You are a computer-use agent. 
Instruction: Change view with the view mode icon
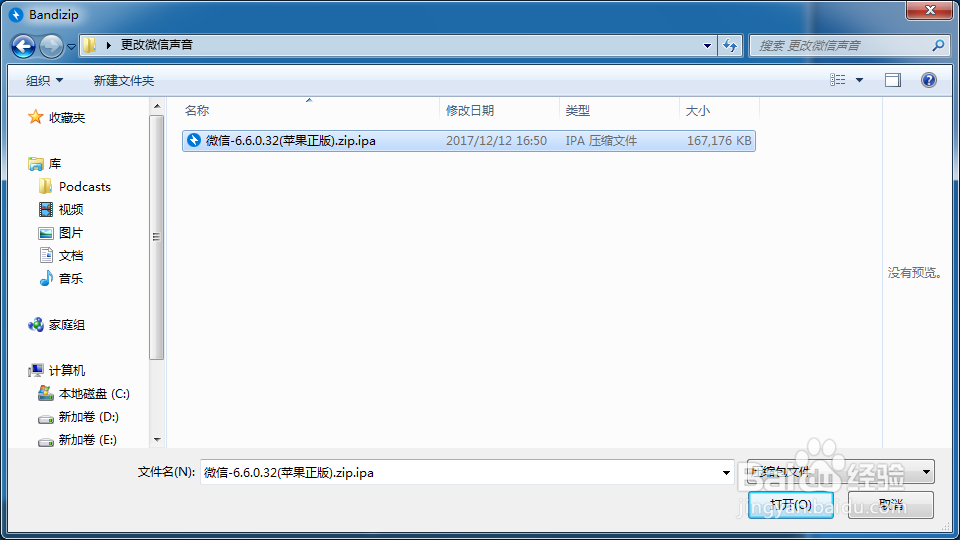coord(838,80)
